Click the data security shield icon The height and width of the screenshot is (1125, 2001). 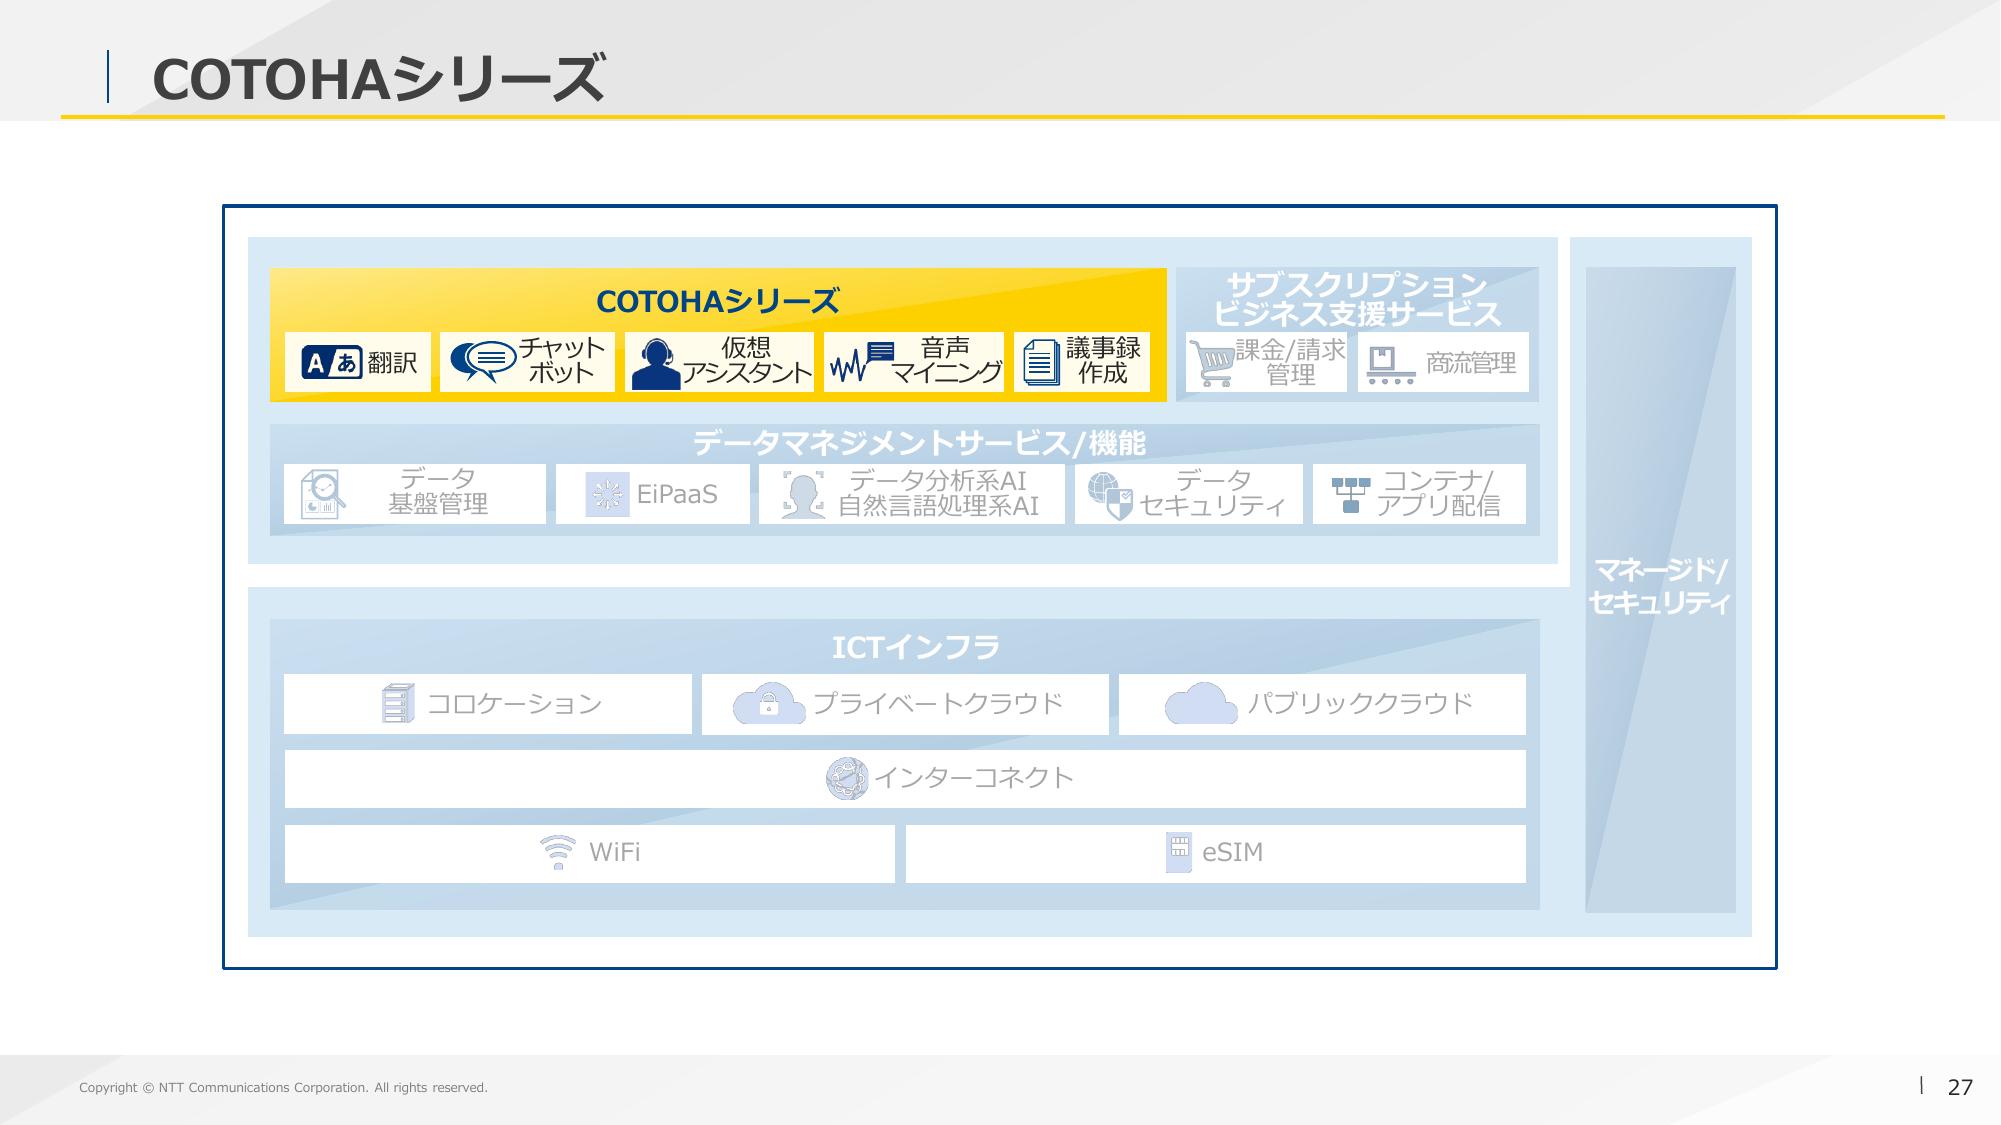pos(1110,496)
